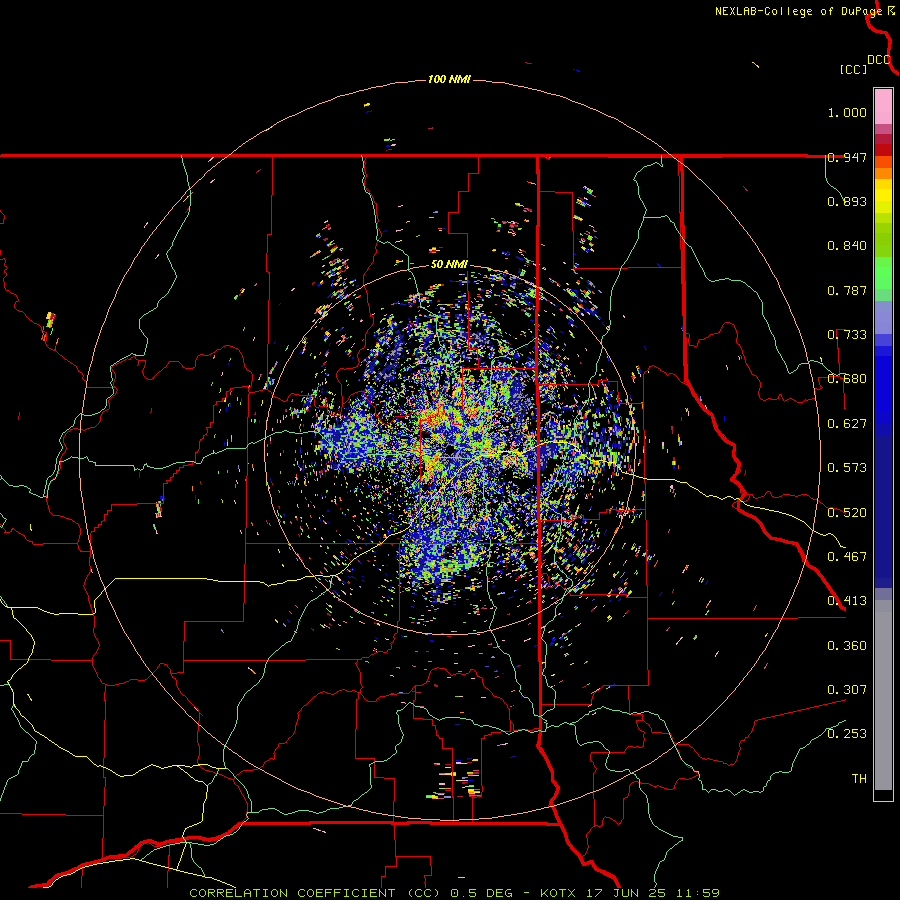The image size is (900, 900).
Task: Click the 0.360 legend value
Action: click(x=847, y=646)
